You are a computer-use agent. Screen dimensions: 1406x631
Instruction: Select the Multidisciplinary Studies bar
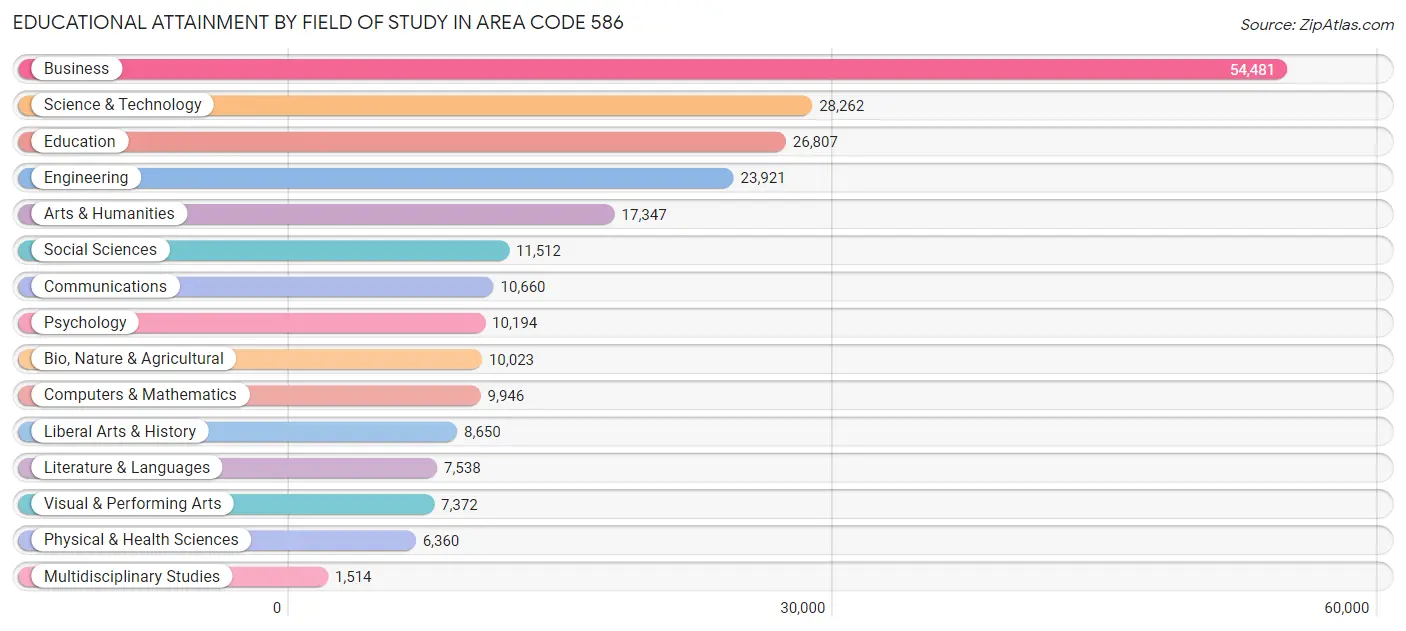point(280,576)
